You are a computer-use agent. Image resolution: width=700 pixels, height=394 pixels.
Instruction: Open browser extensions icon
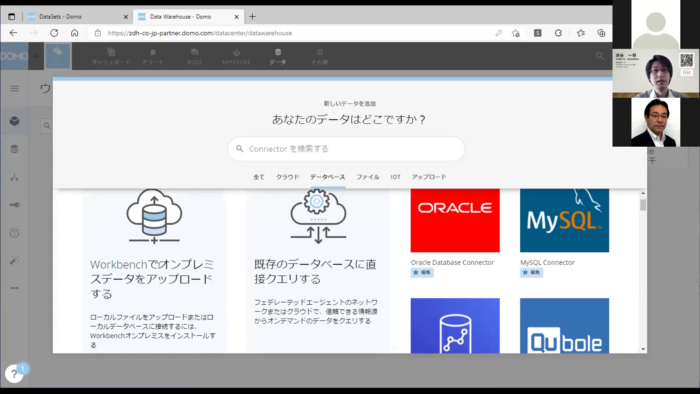(x=558, y=33)
